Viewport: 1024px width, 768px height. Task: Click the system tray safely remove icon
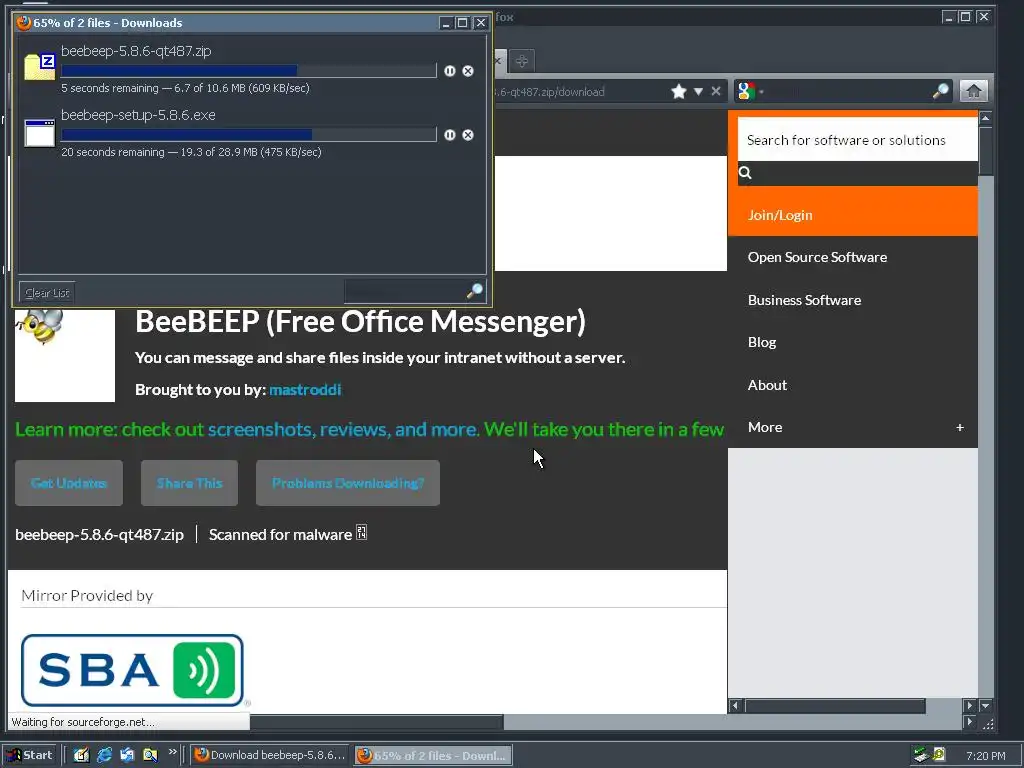pyautogui.click(x=939, y=755)
